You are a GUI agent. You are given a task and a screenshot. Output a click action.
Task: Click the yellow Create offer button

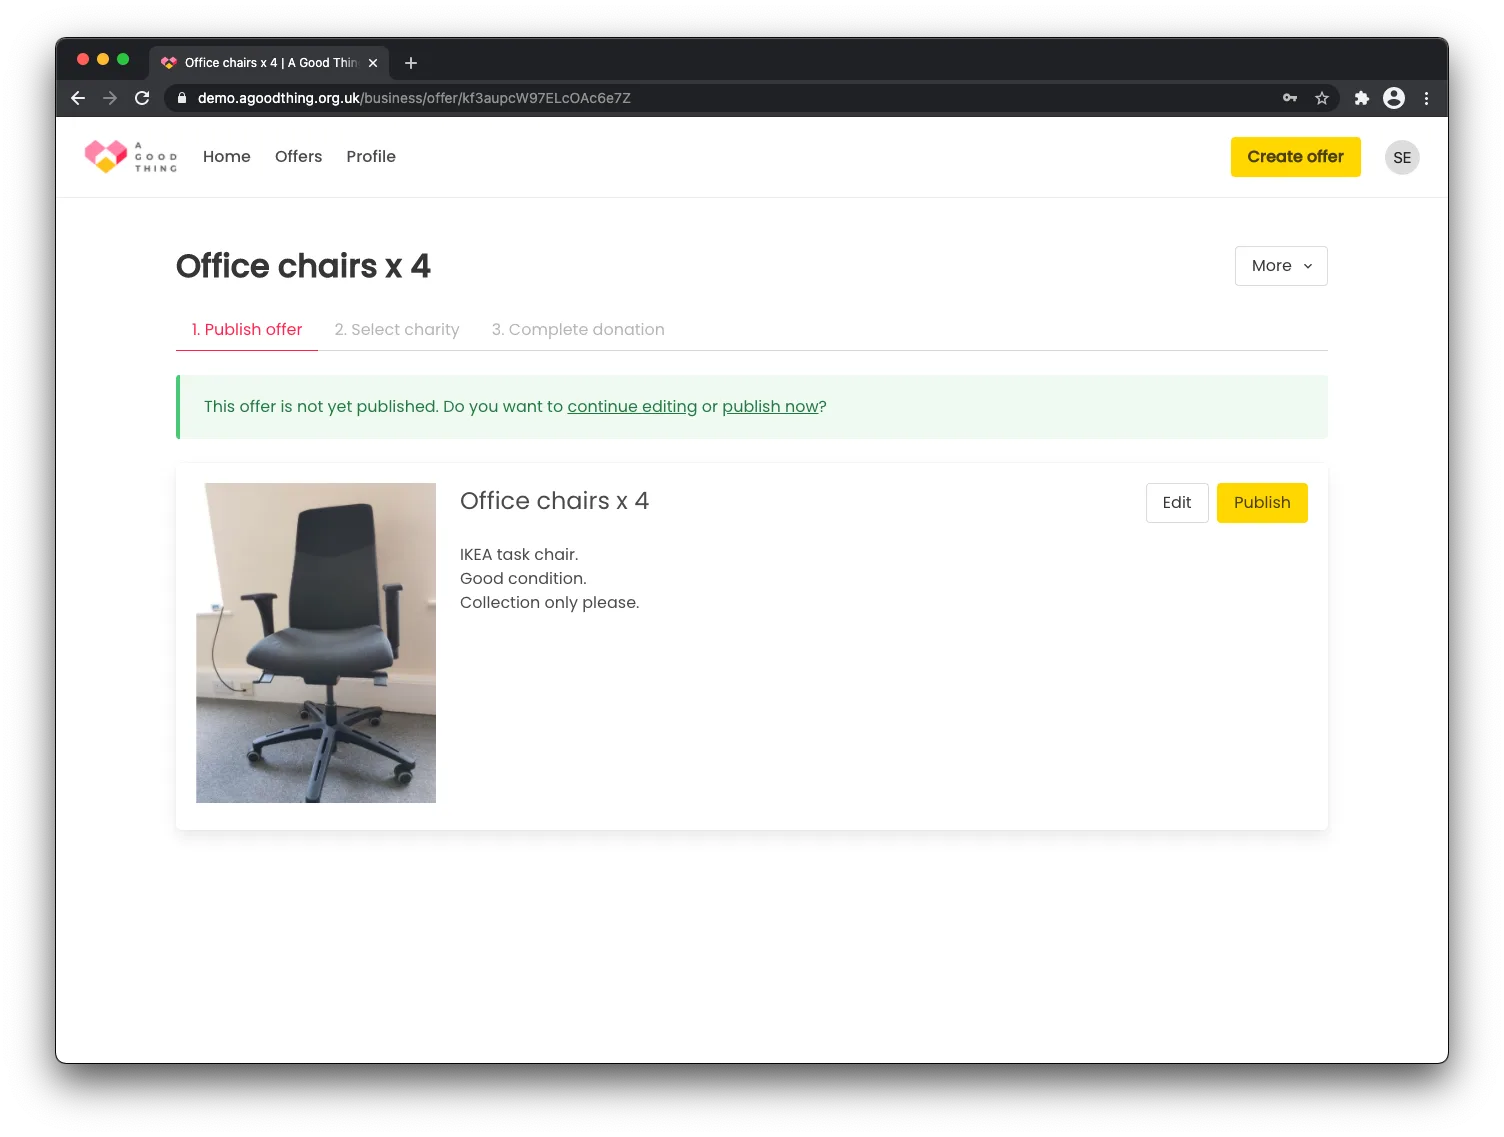coord(1296,157)
